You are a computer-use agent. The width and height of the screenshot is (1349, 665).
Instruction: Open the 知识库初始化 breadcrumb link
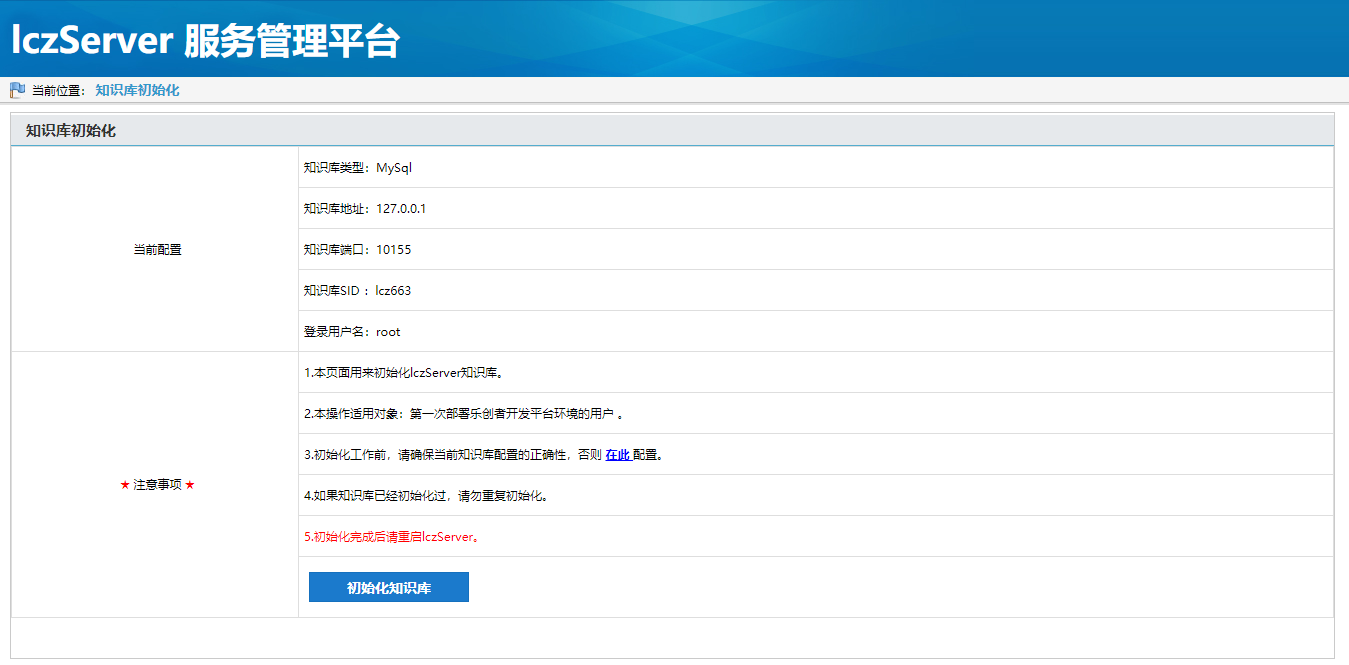pyautogui.click(x=137, y=90)
